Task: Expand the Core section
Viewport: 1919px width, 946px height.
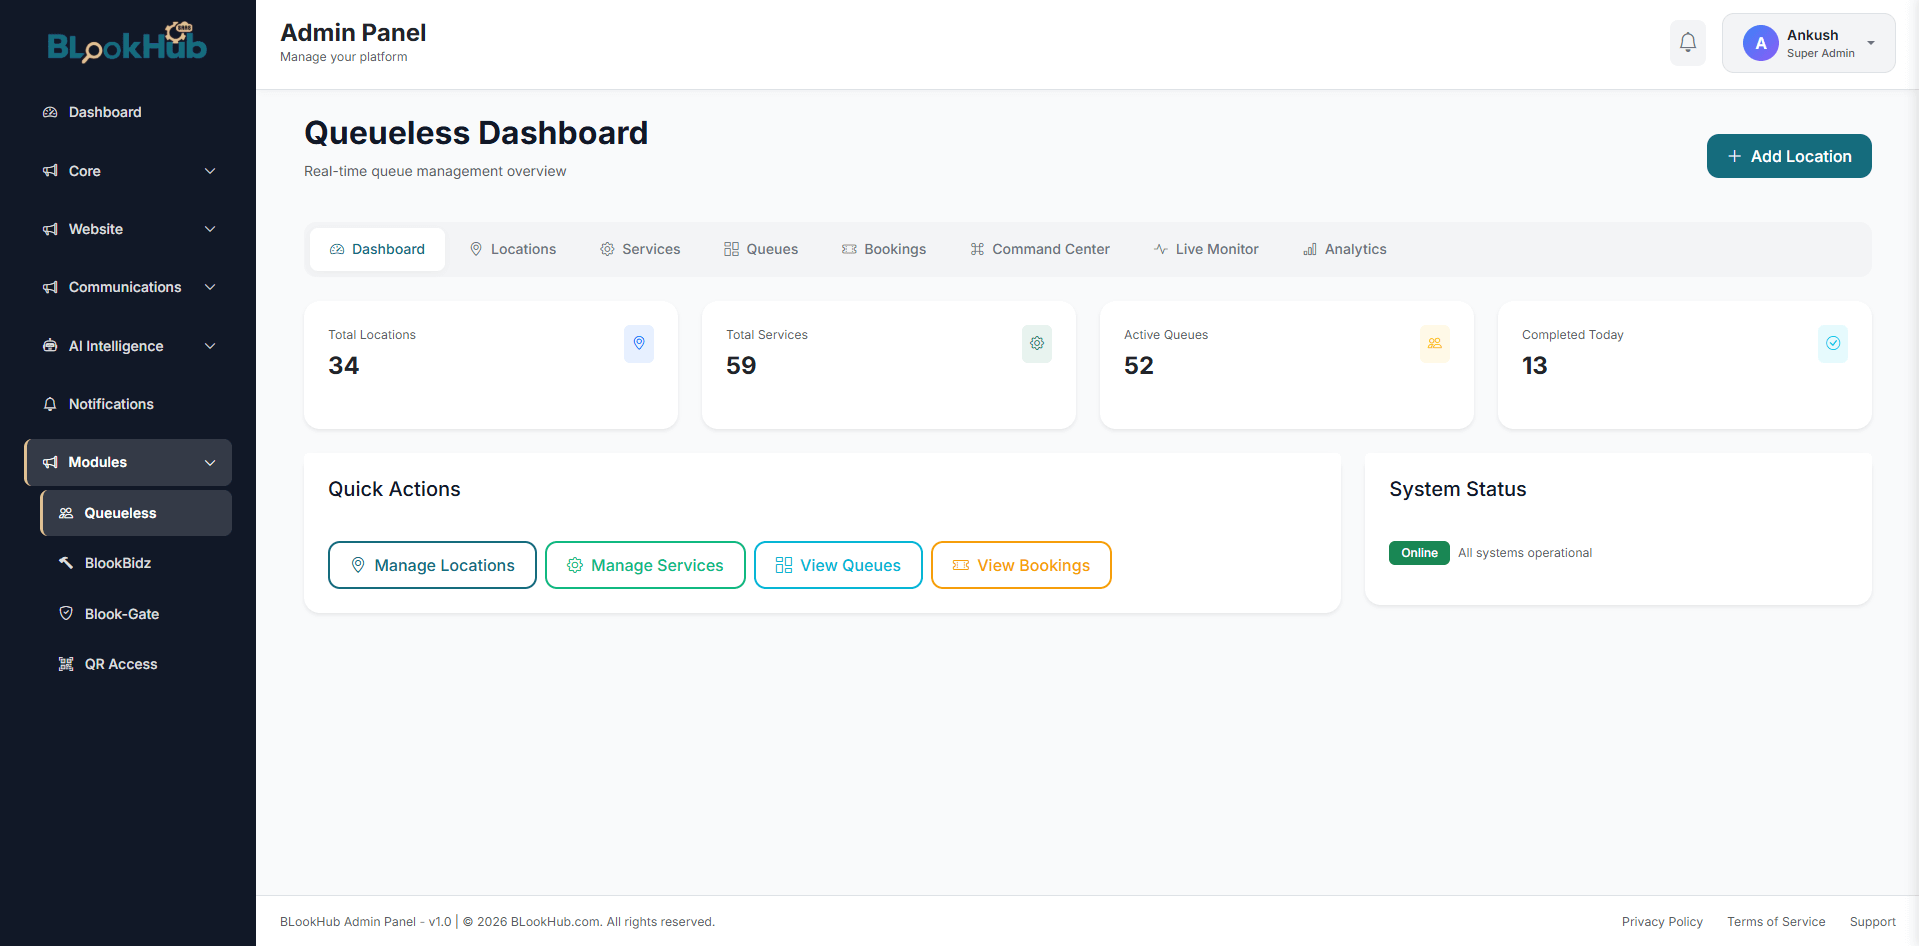Action: 127,170
